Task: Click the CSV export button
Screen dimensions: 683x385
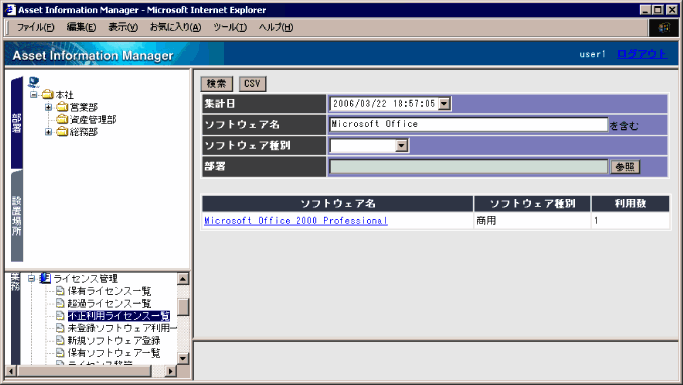Action: point(252,84)
